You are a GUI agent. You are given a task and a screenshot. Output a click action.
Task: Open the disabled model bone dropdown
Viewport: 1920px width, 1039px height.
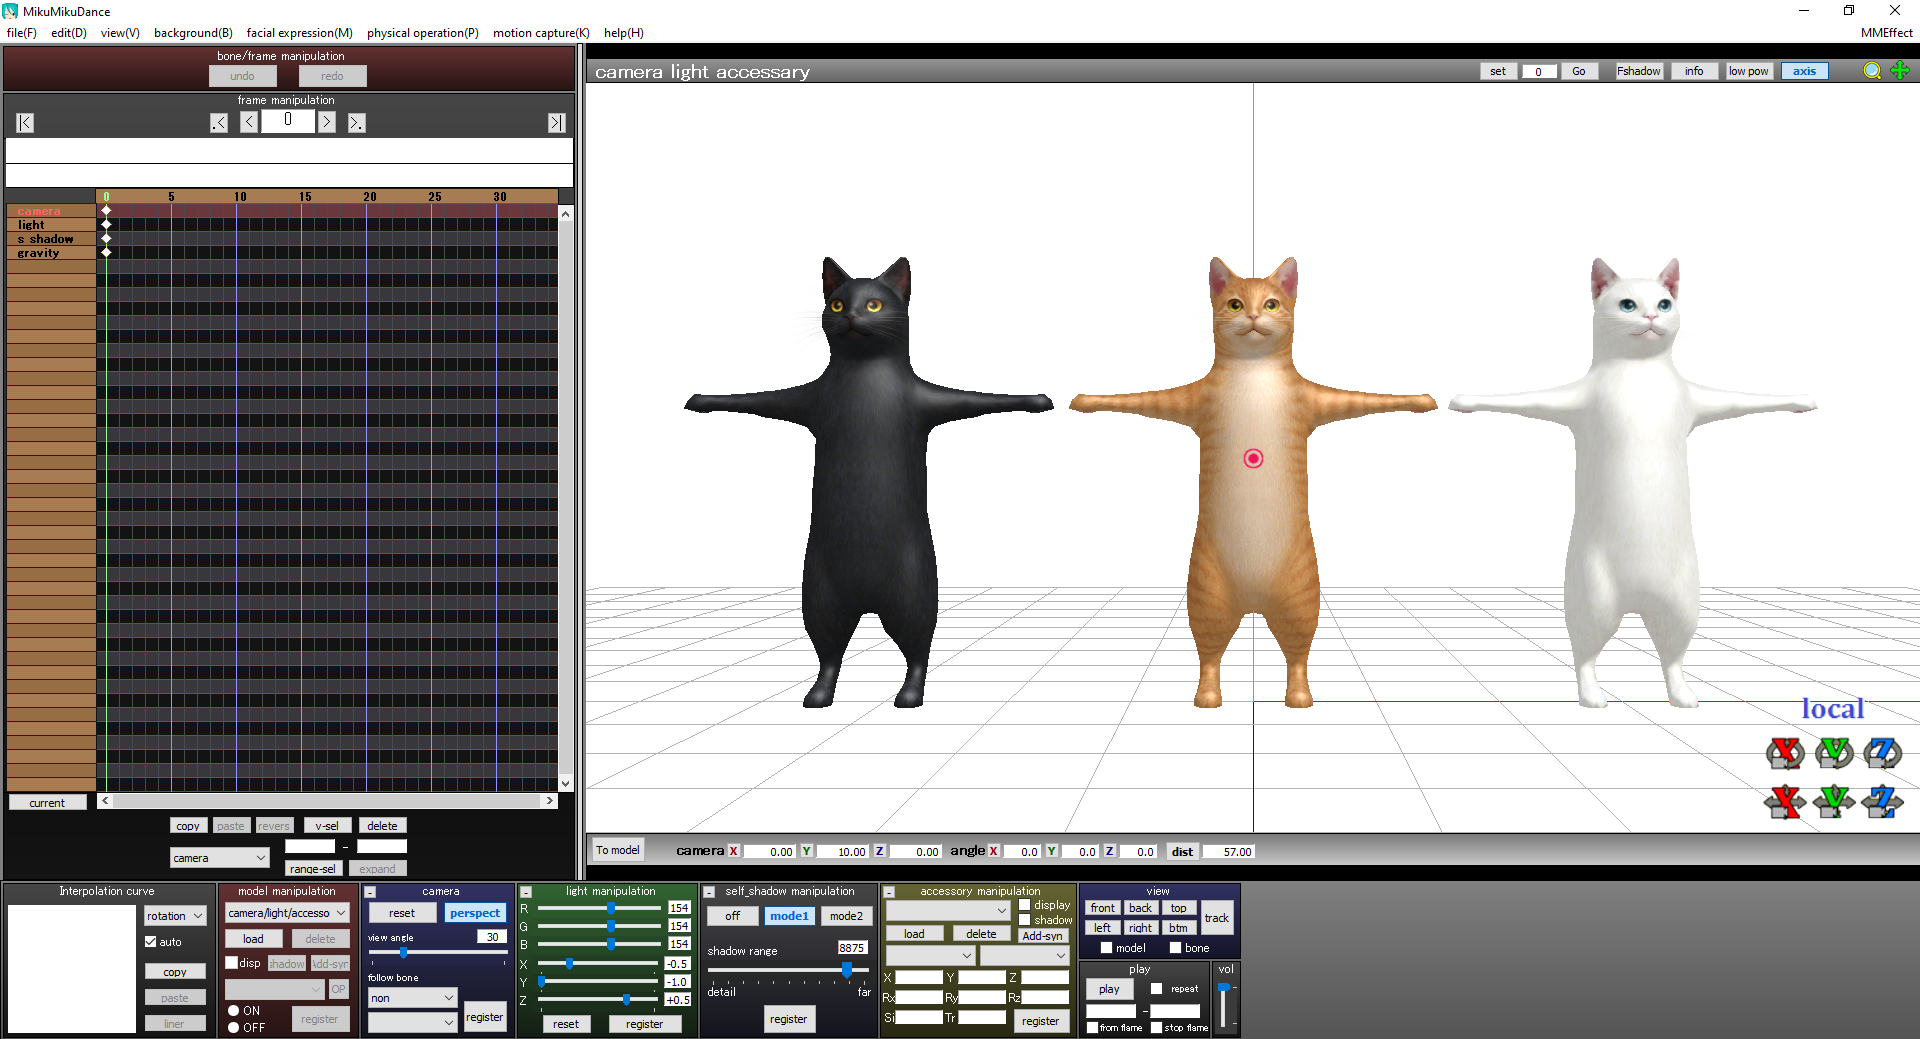tap(275, 989)
